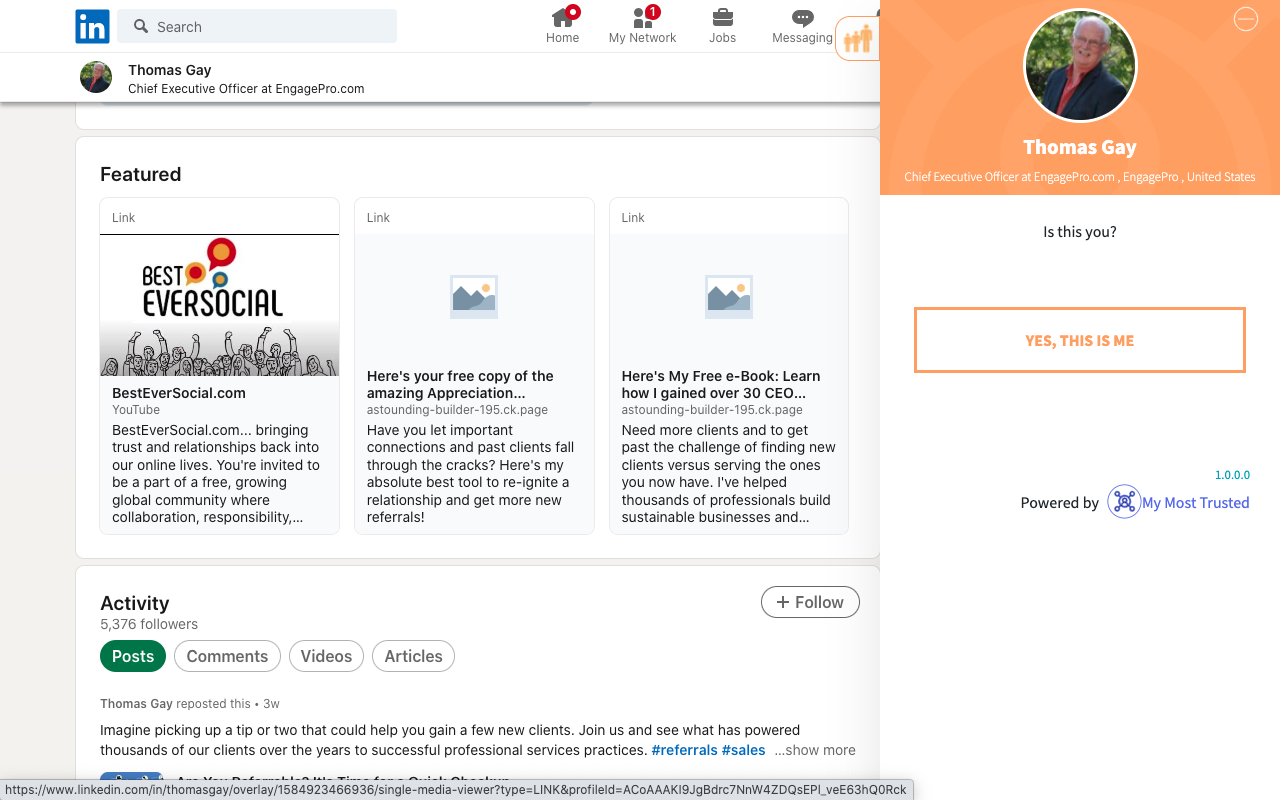Click the small Thomas Gay avatar in sticky header
1280x800 pixels.
pos(96,77)
